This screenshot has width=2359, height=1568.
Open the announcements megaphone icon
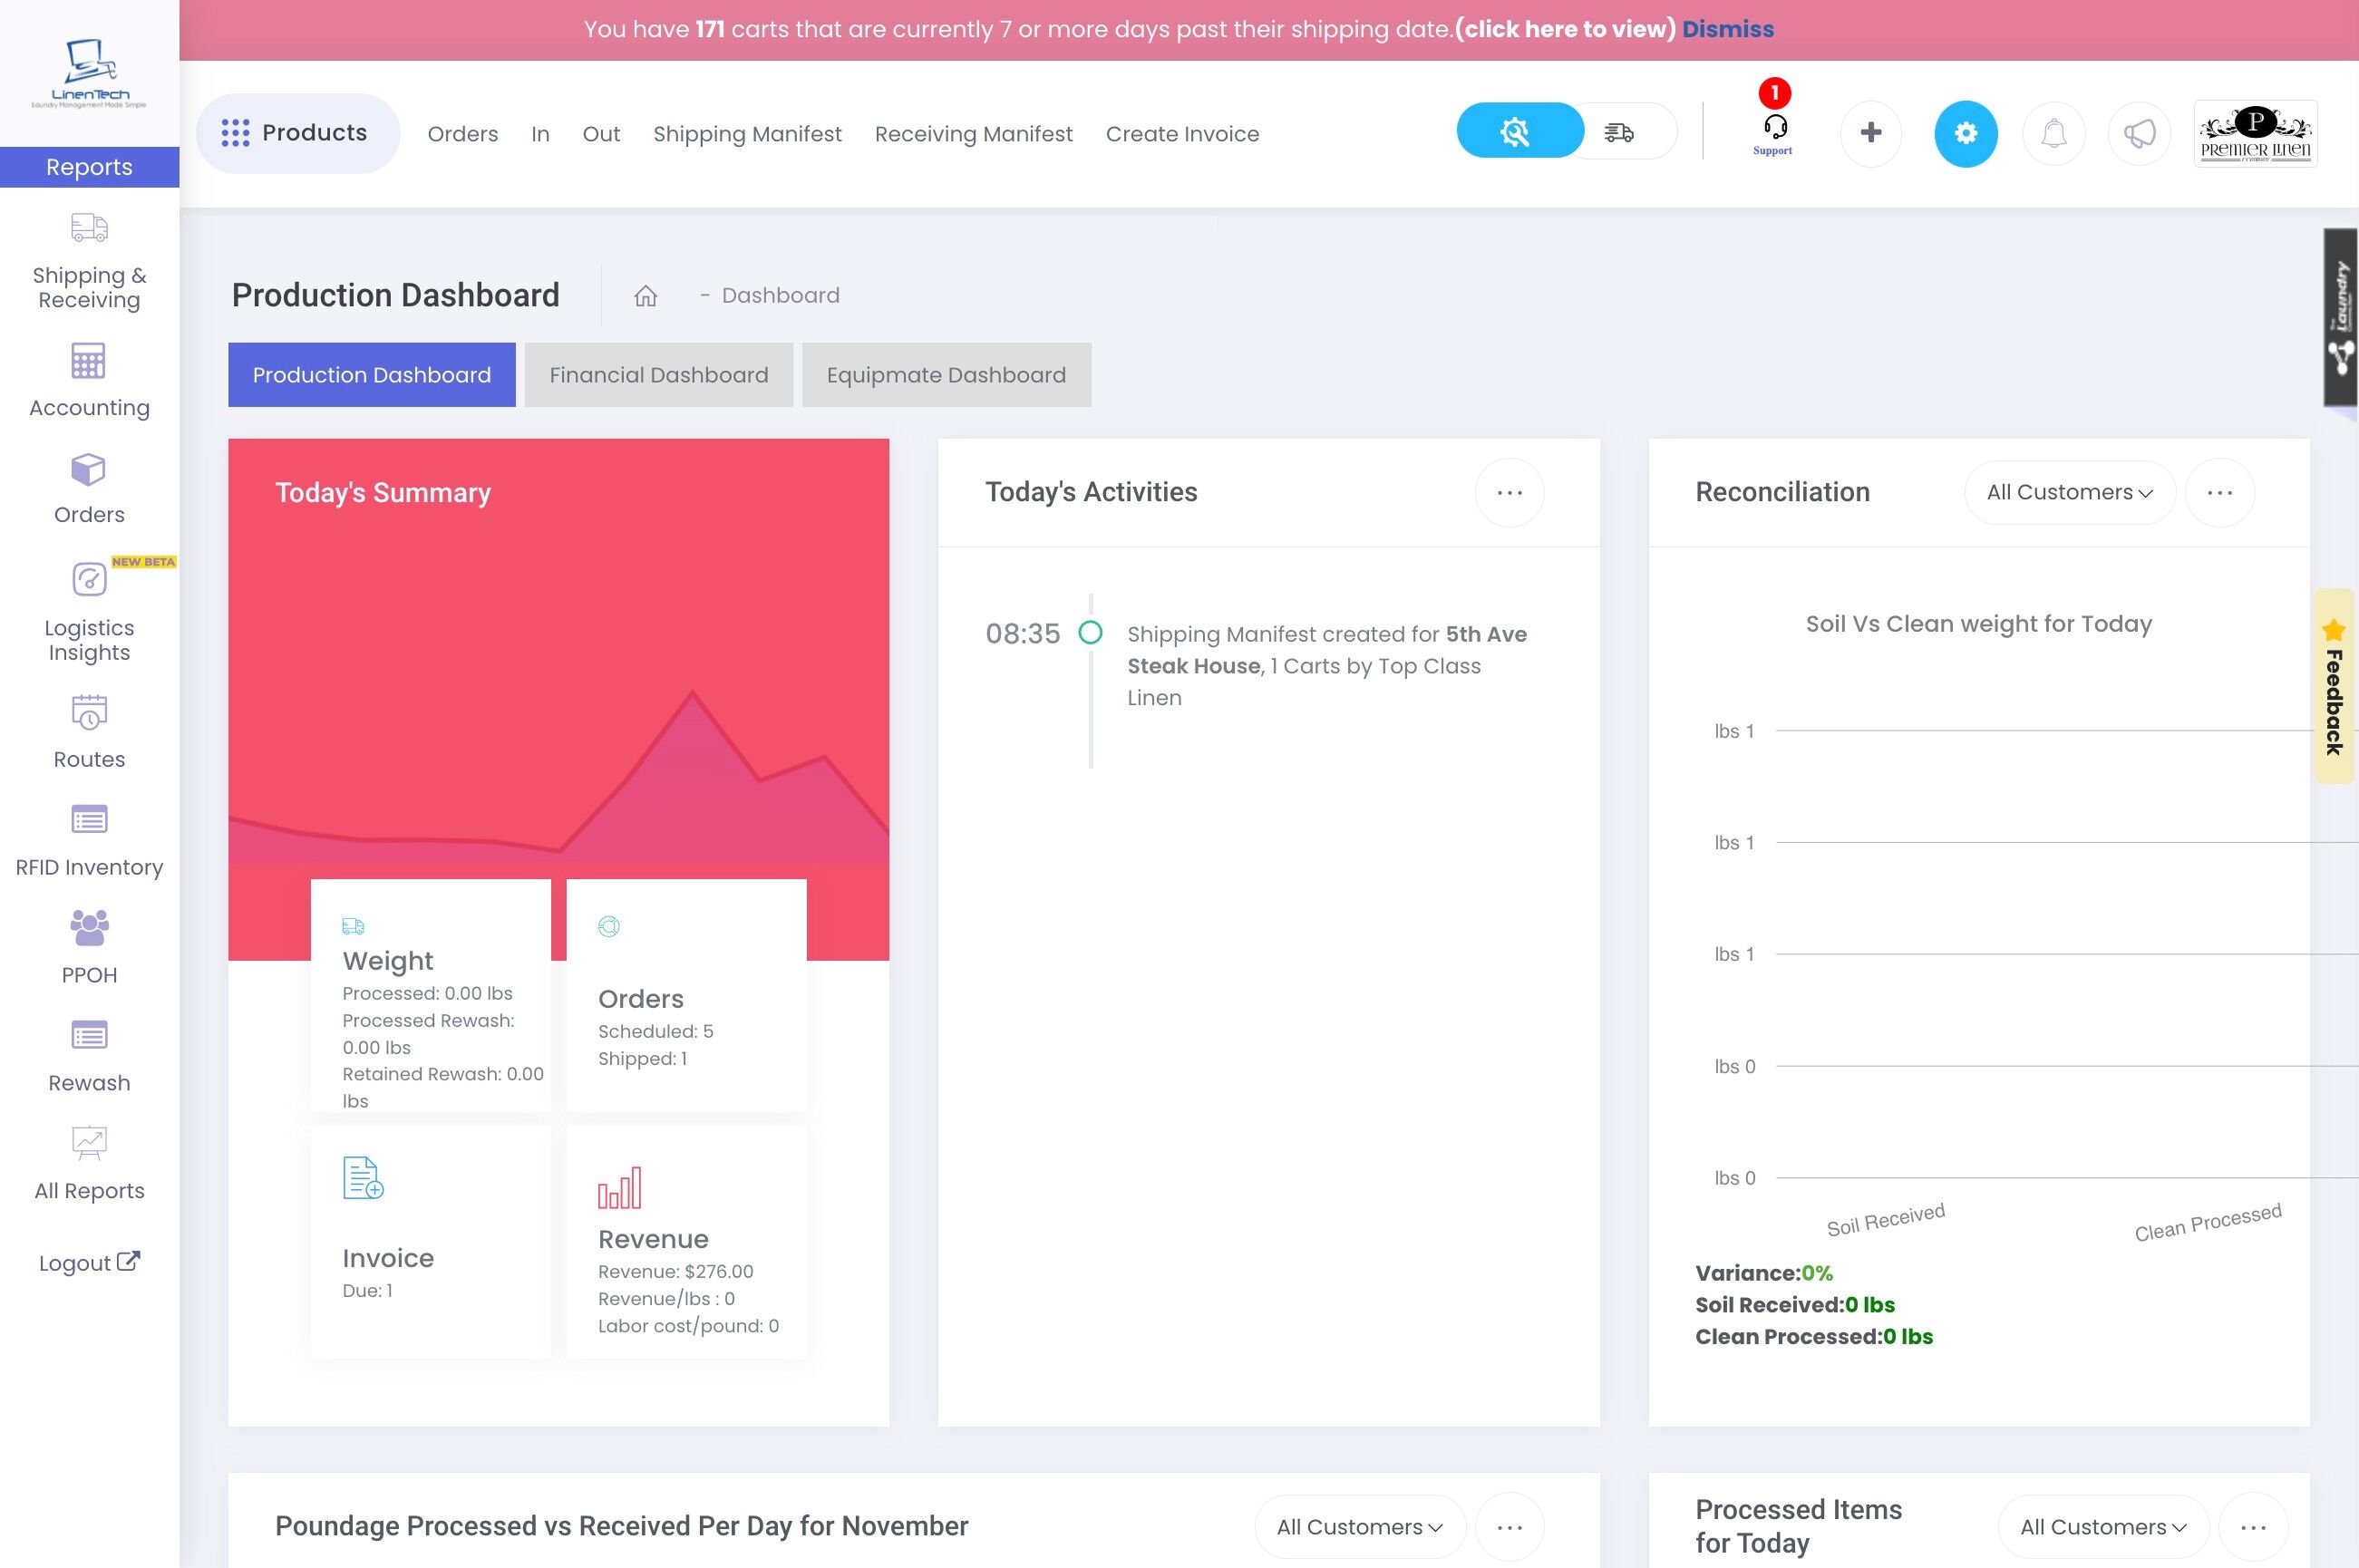click(2138, 133)
